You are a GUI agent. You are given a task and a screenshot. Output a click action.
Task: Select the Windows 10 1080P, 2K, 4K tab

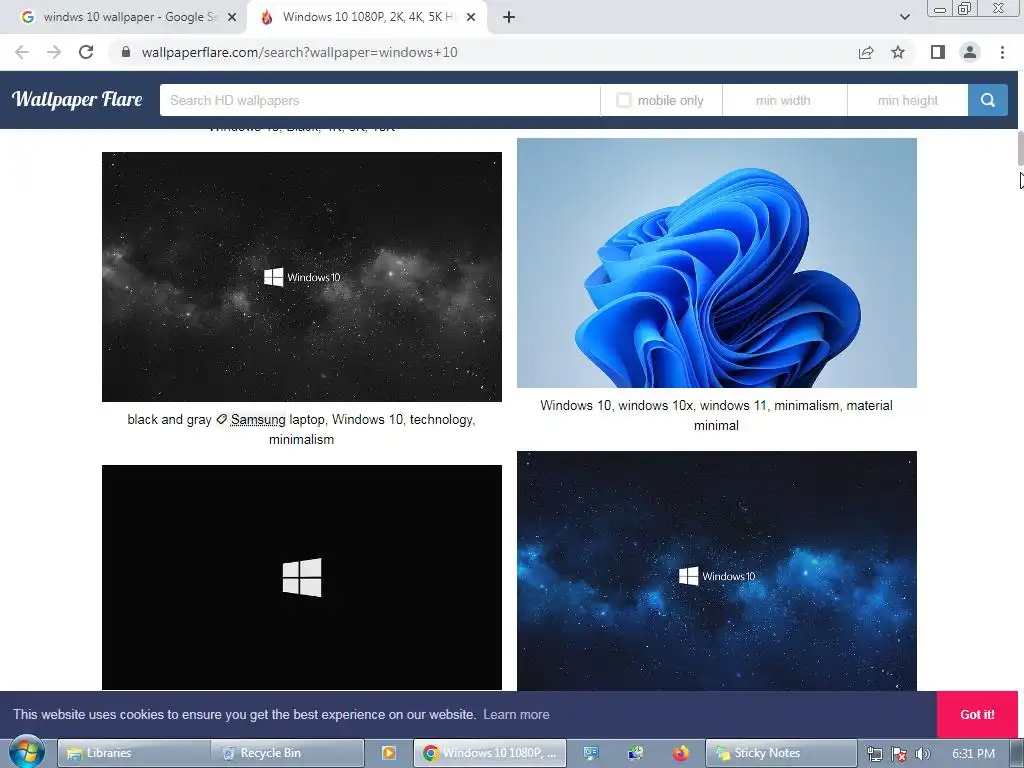(x=367, y=18)
